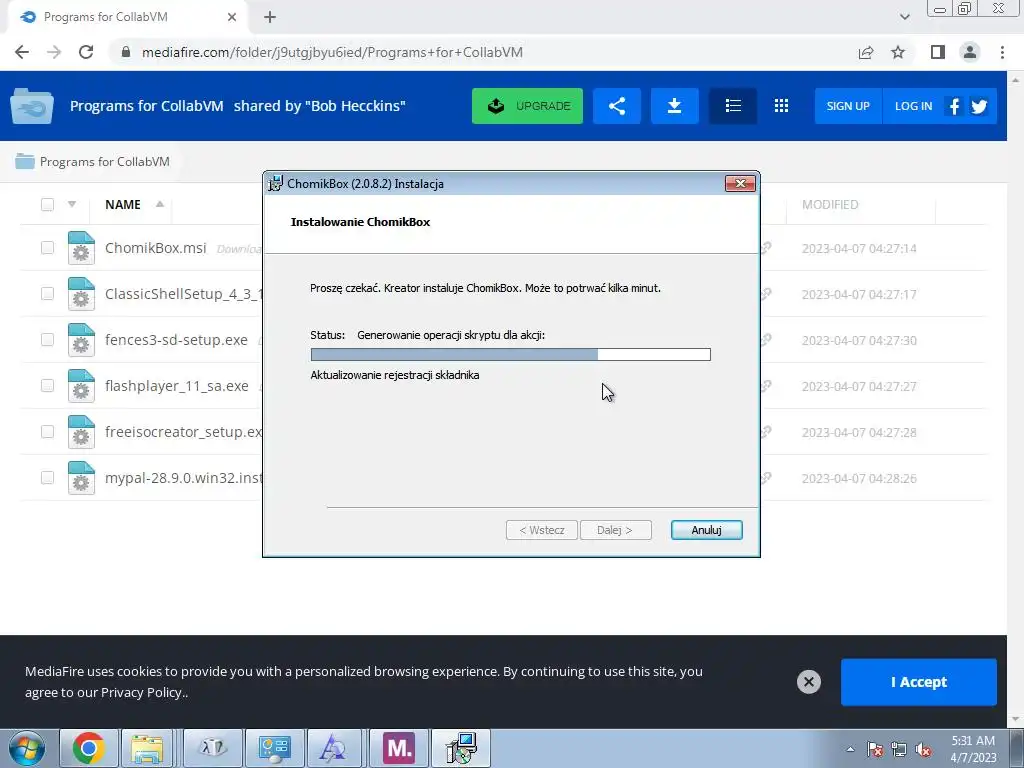Dismiss cookie banner with X icon
This screenshot has height=768, width=1024.
click(808, 682)
